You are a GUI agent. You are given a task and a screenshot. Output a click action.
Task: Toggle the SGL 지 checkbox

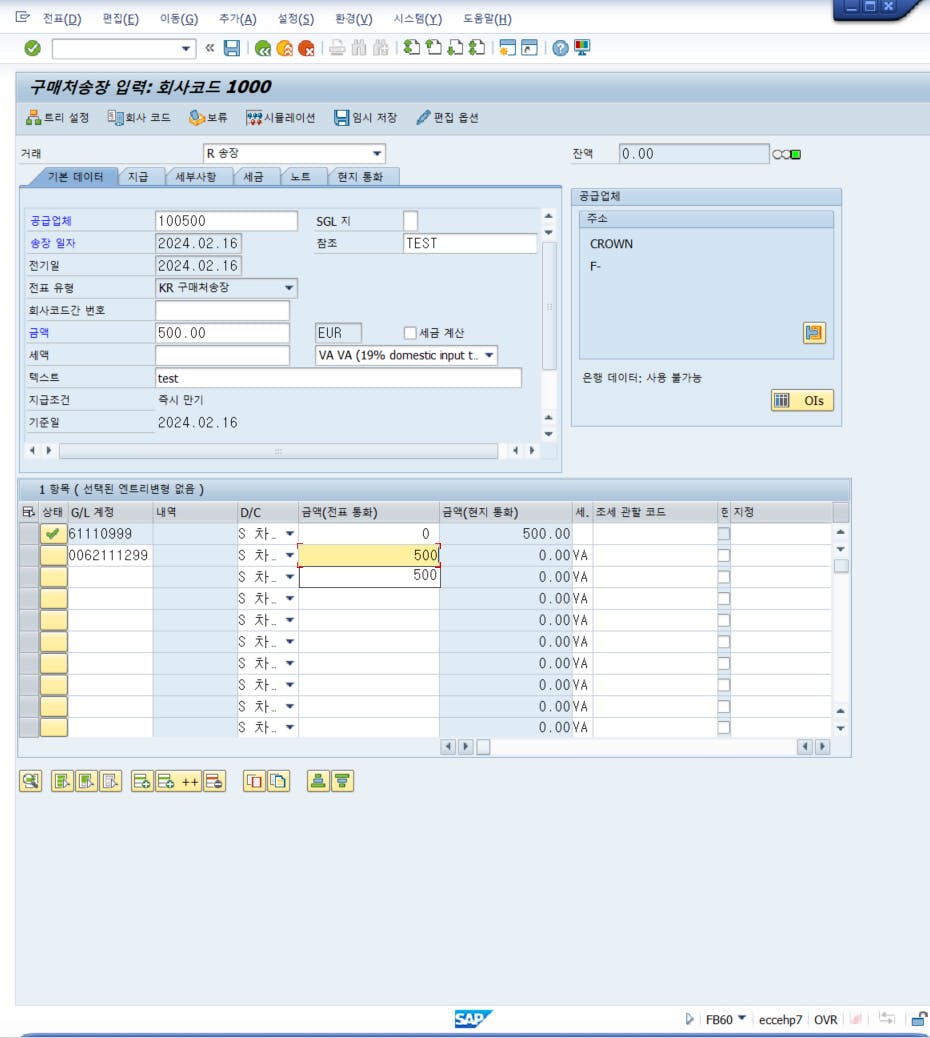coord(410,220)
